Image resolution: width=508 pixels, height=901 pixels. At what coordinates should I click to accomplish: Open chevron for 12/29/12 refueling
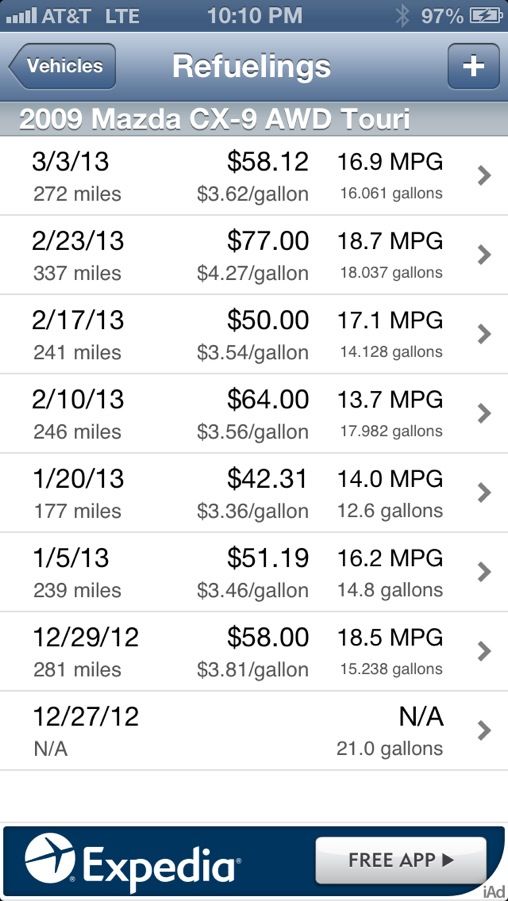click(484, 652)
